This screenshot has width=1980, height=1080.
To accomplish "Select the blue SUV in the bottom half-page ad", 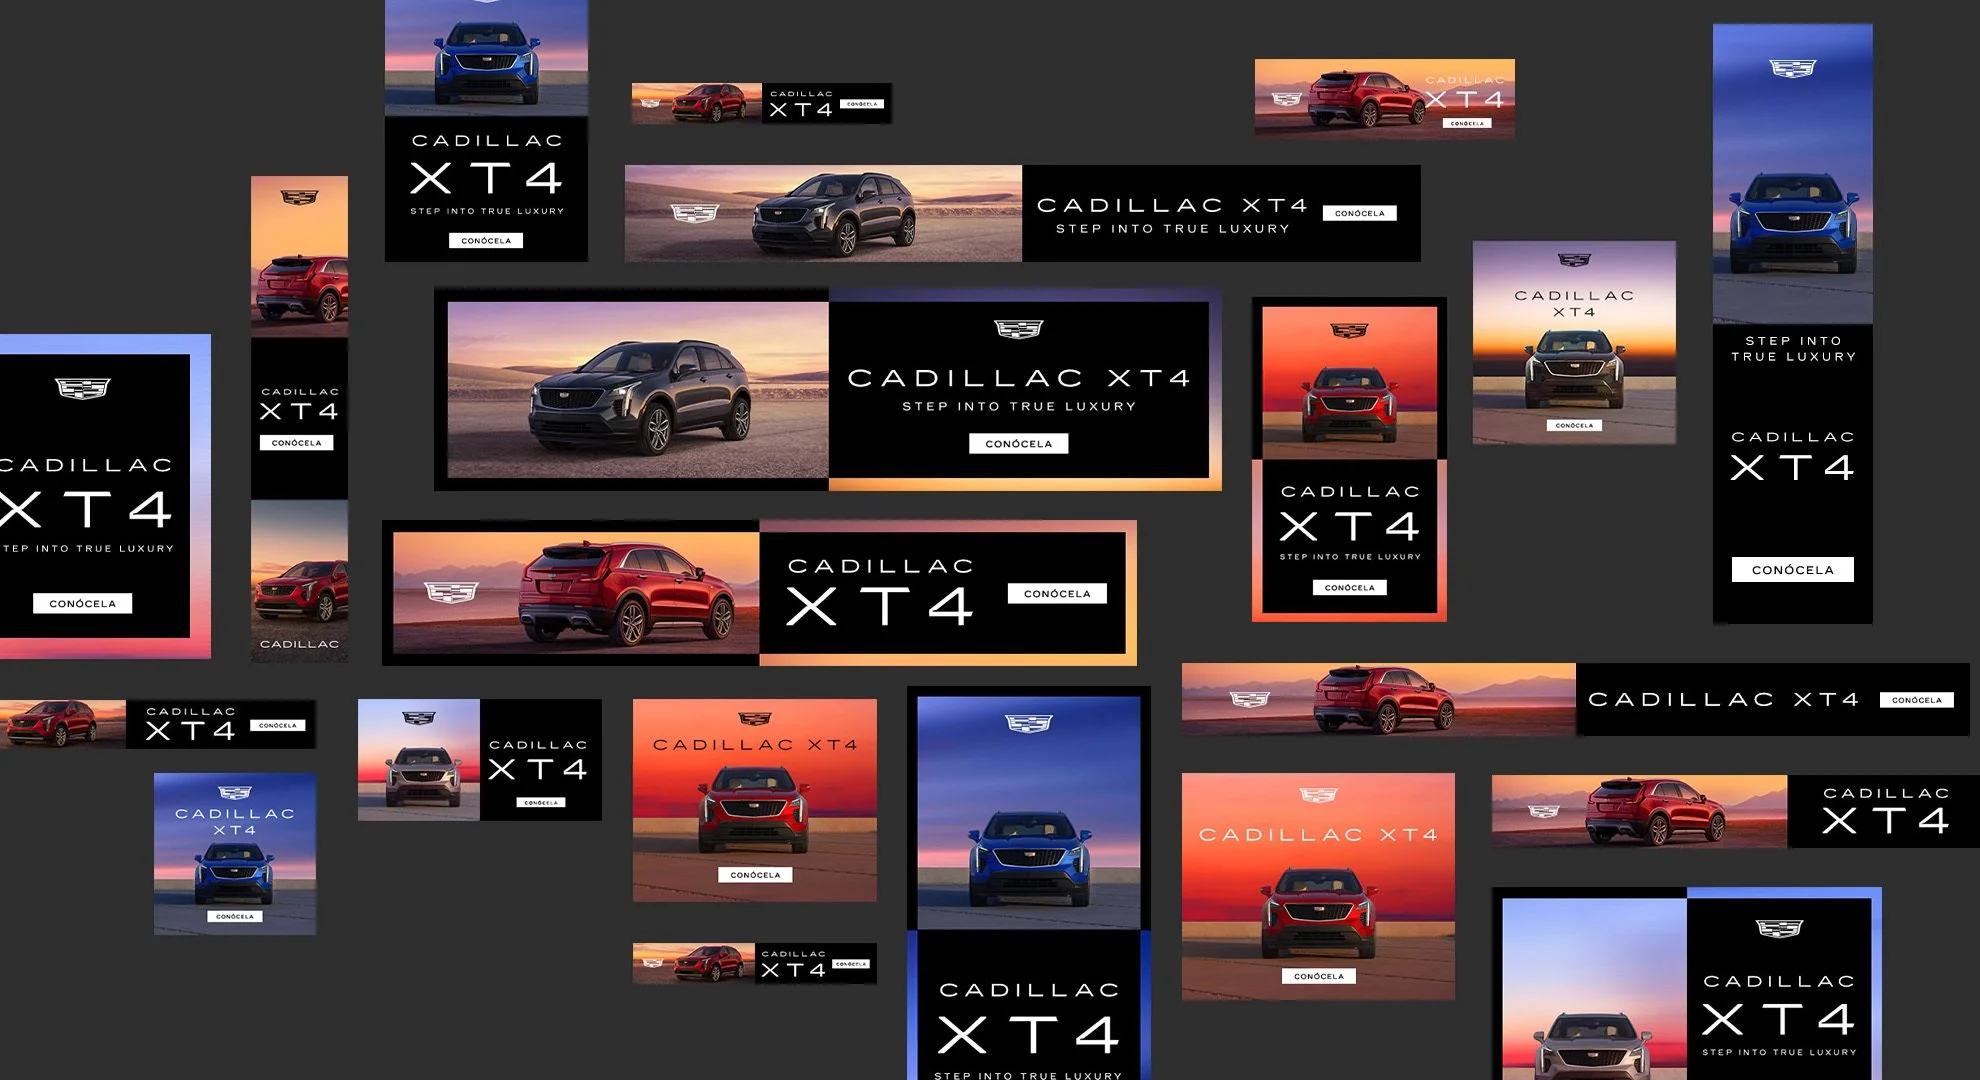I will point(1029,858).
